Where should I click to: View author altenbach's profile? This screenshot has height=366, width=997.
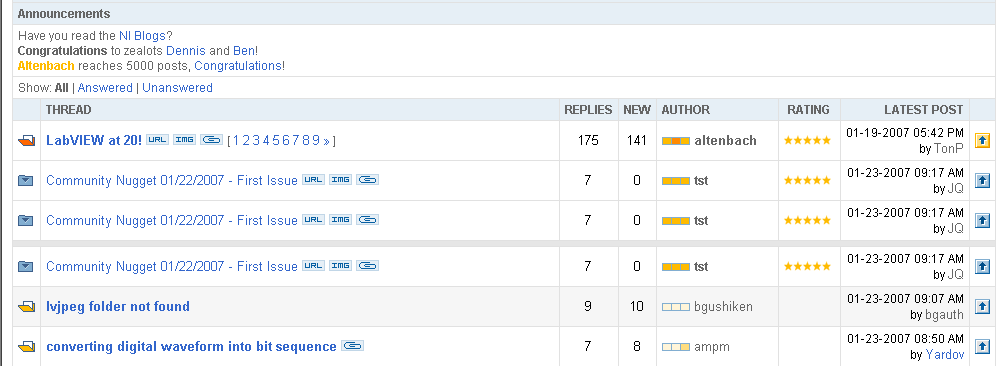pos(725,140)
